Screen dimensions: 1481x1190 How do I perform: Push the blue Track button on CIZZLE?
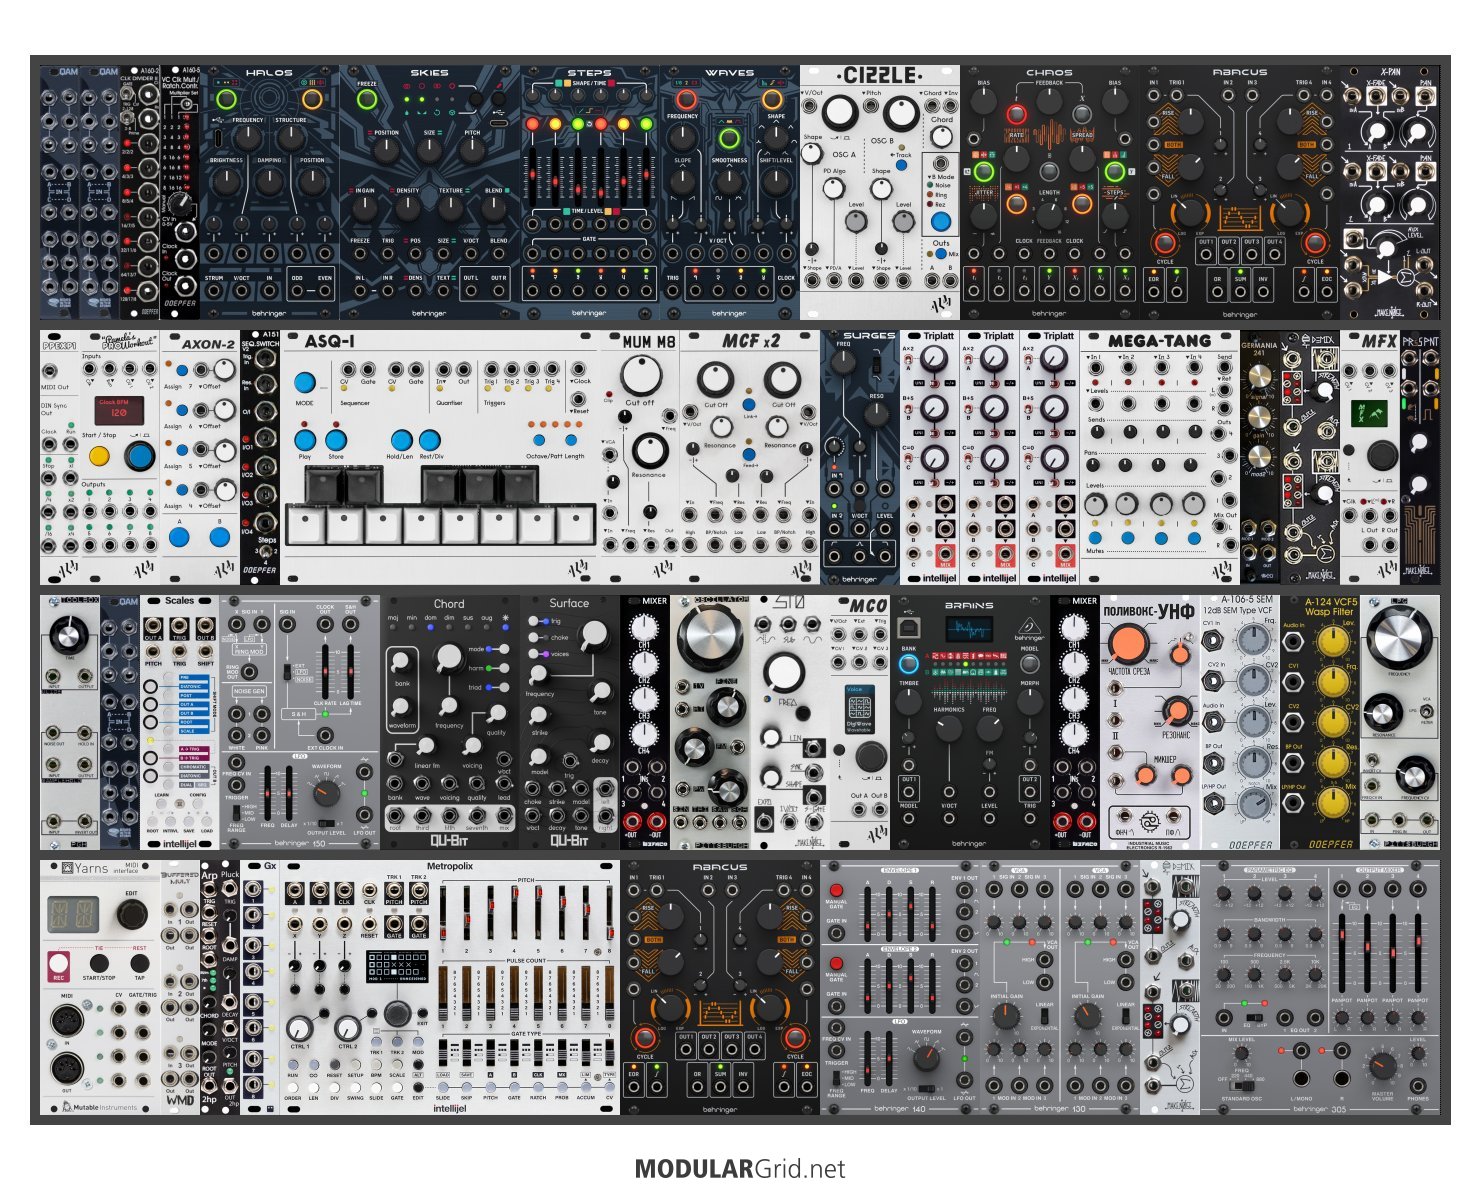click(901, 164)
